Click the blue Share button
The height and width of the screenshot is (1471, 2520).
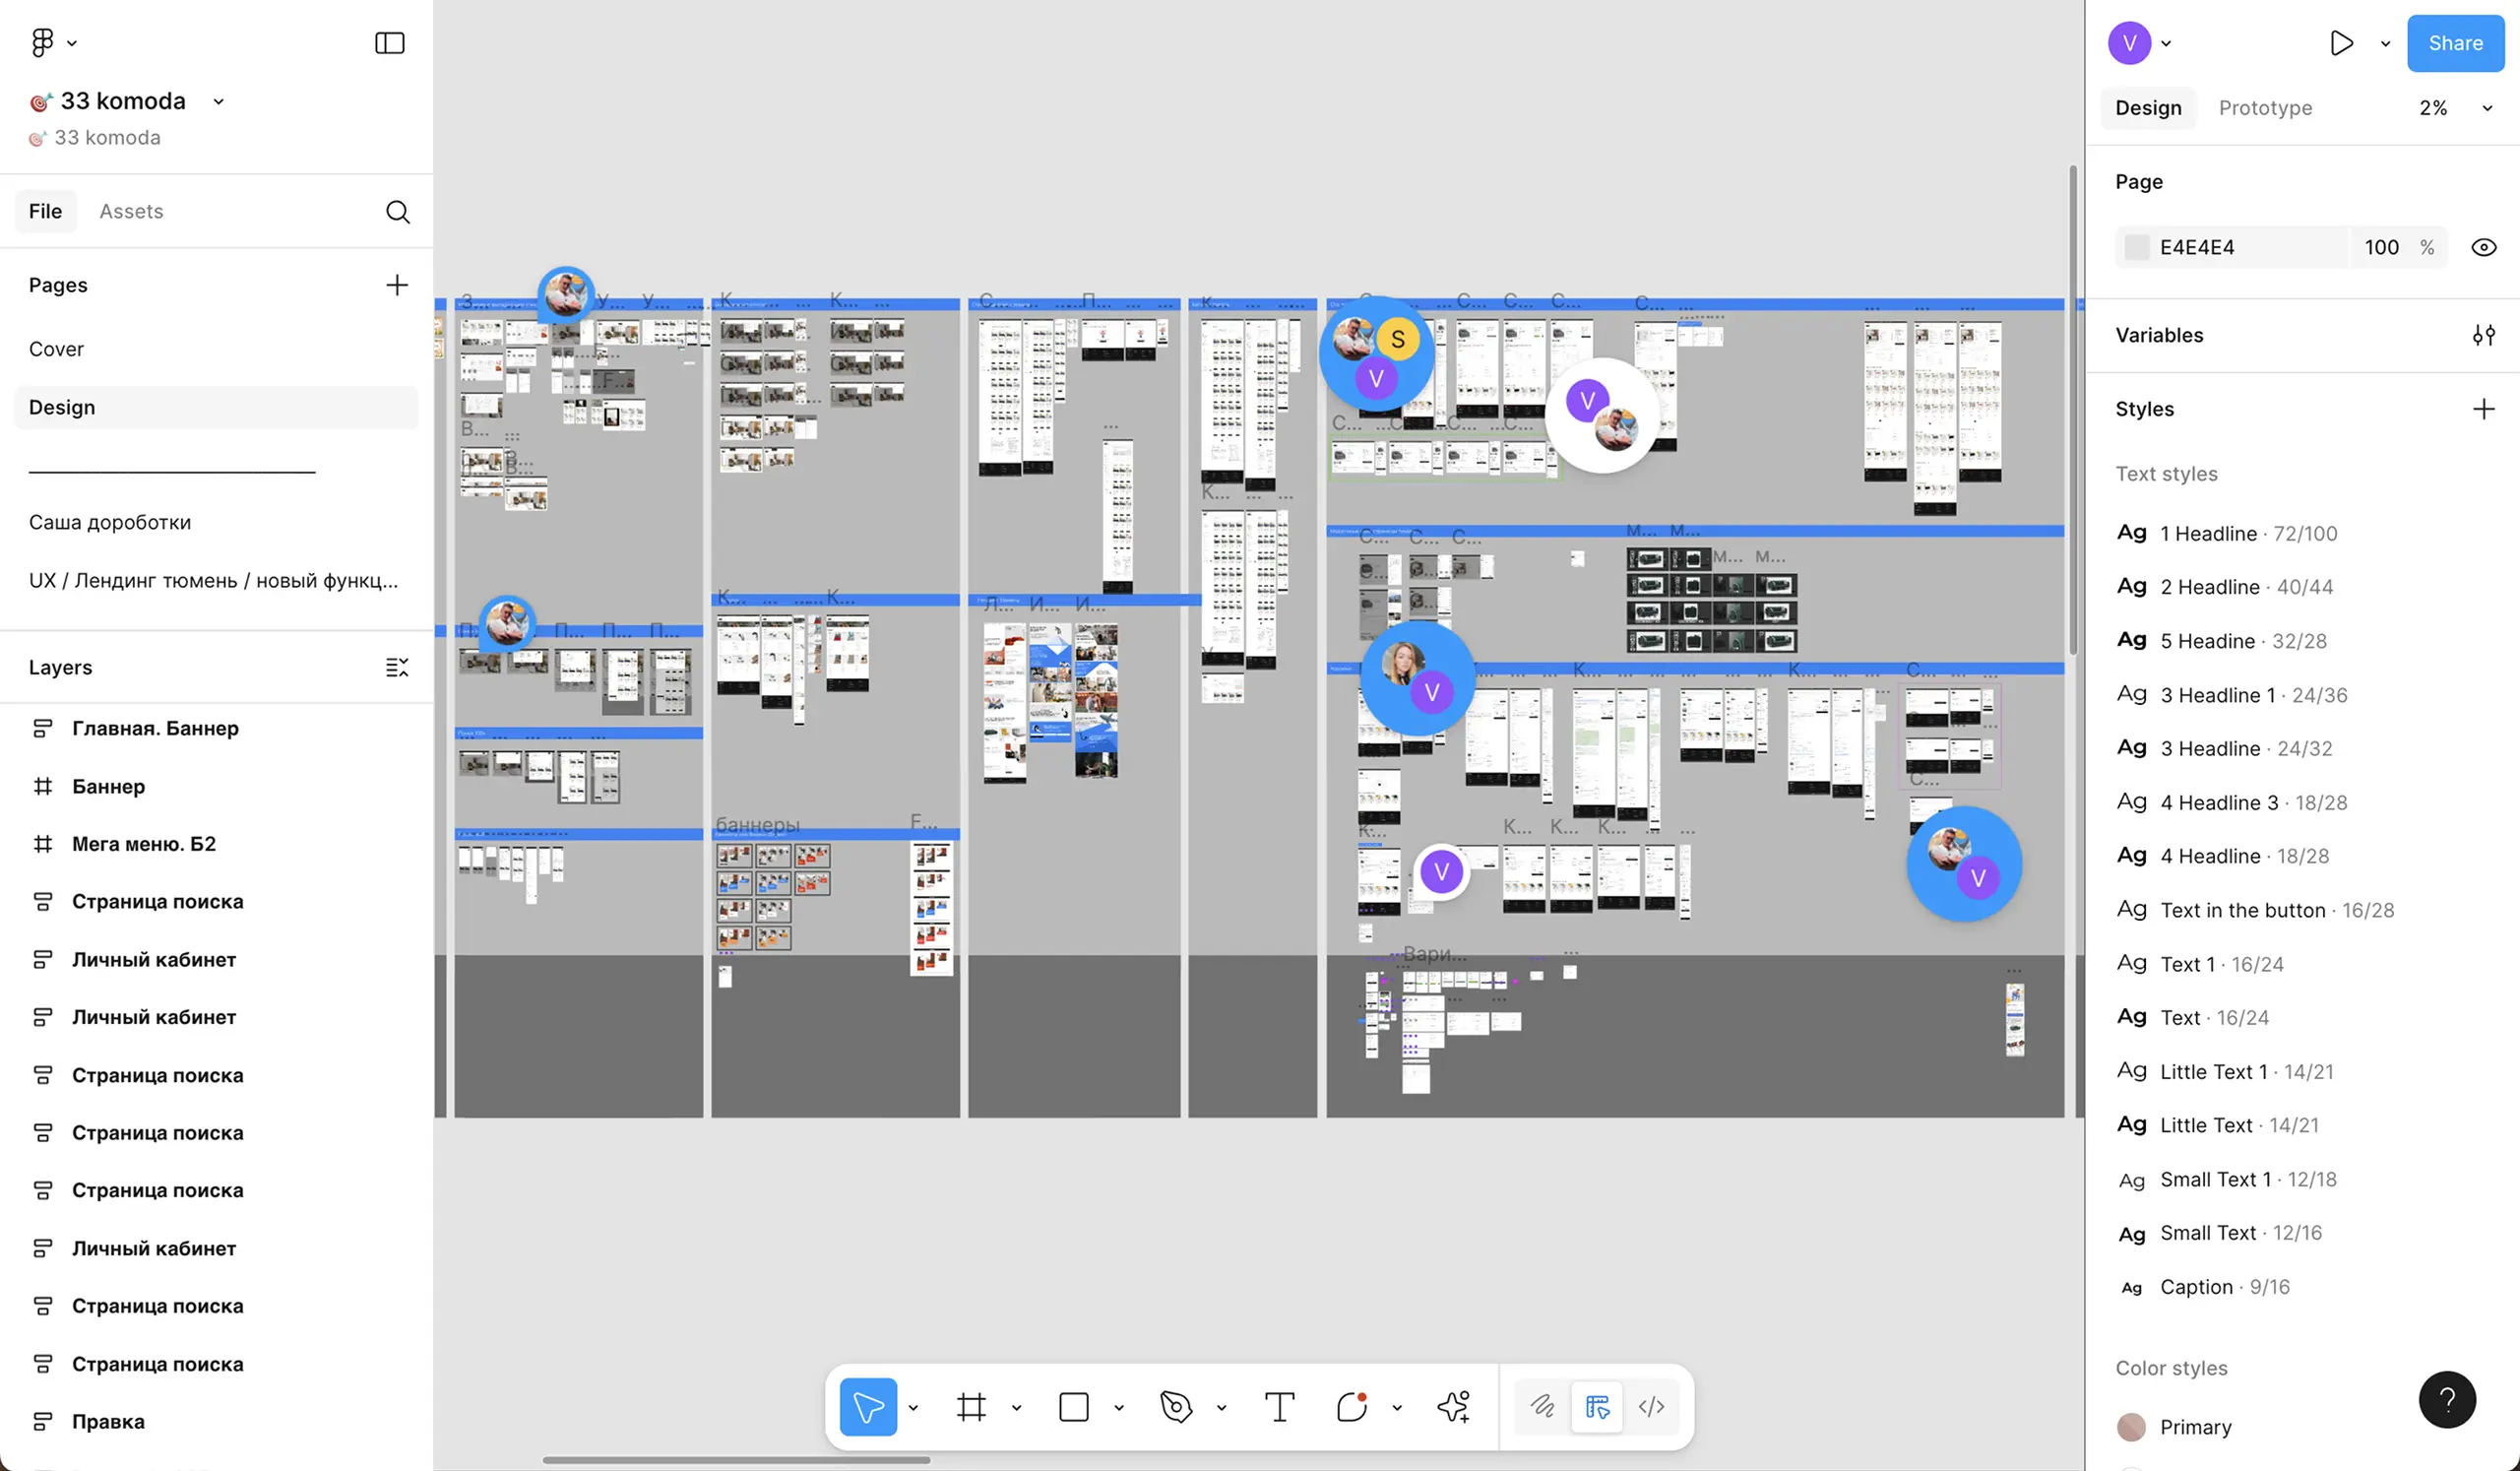pyautogui.click(x=2455, y=43)
